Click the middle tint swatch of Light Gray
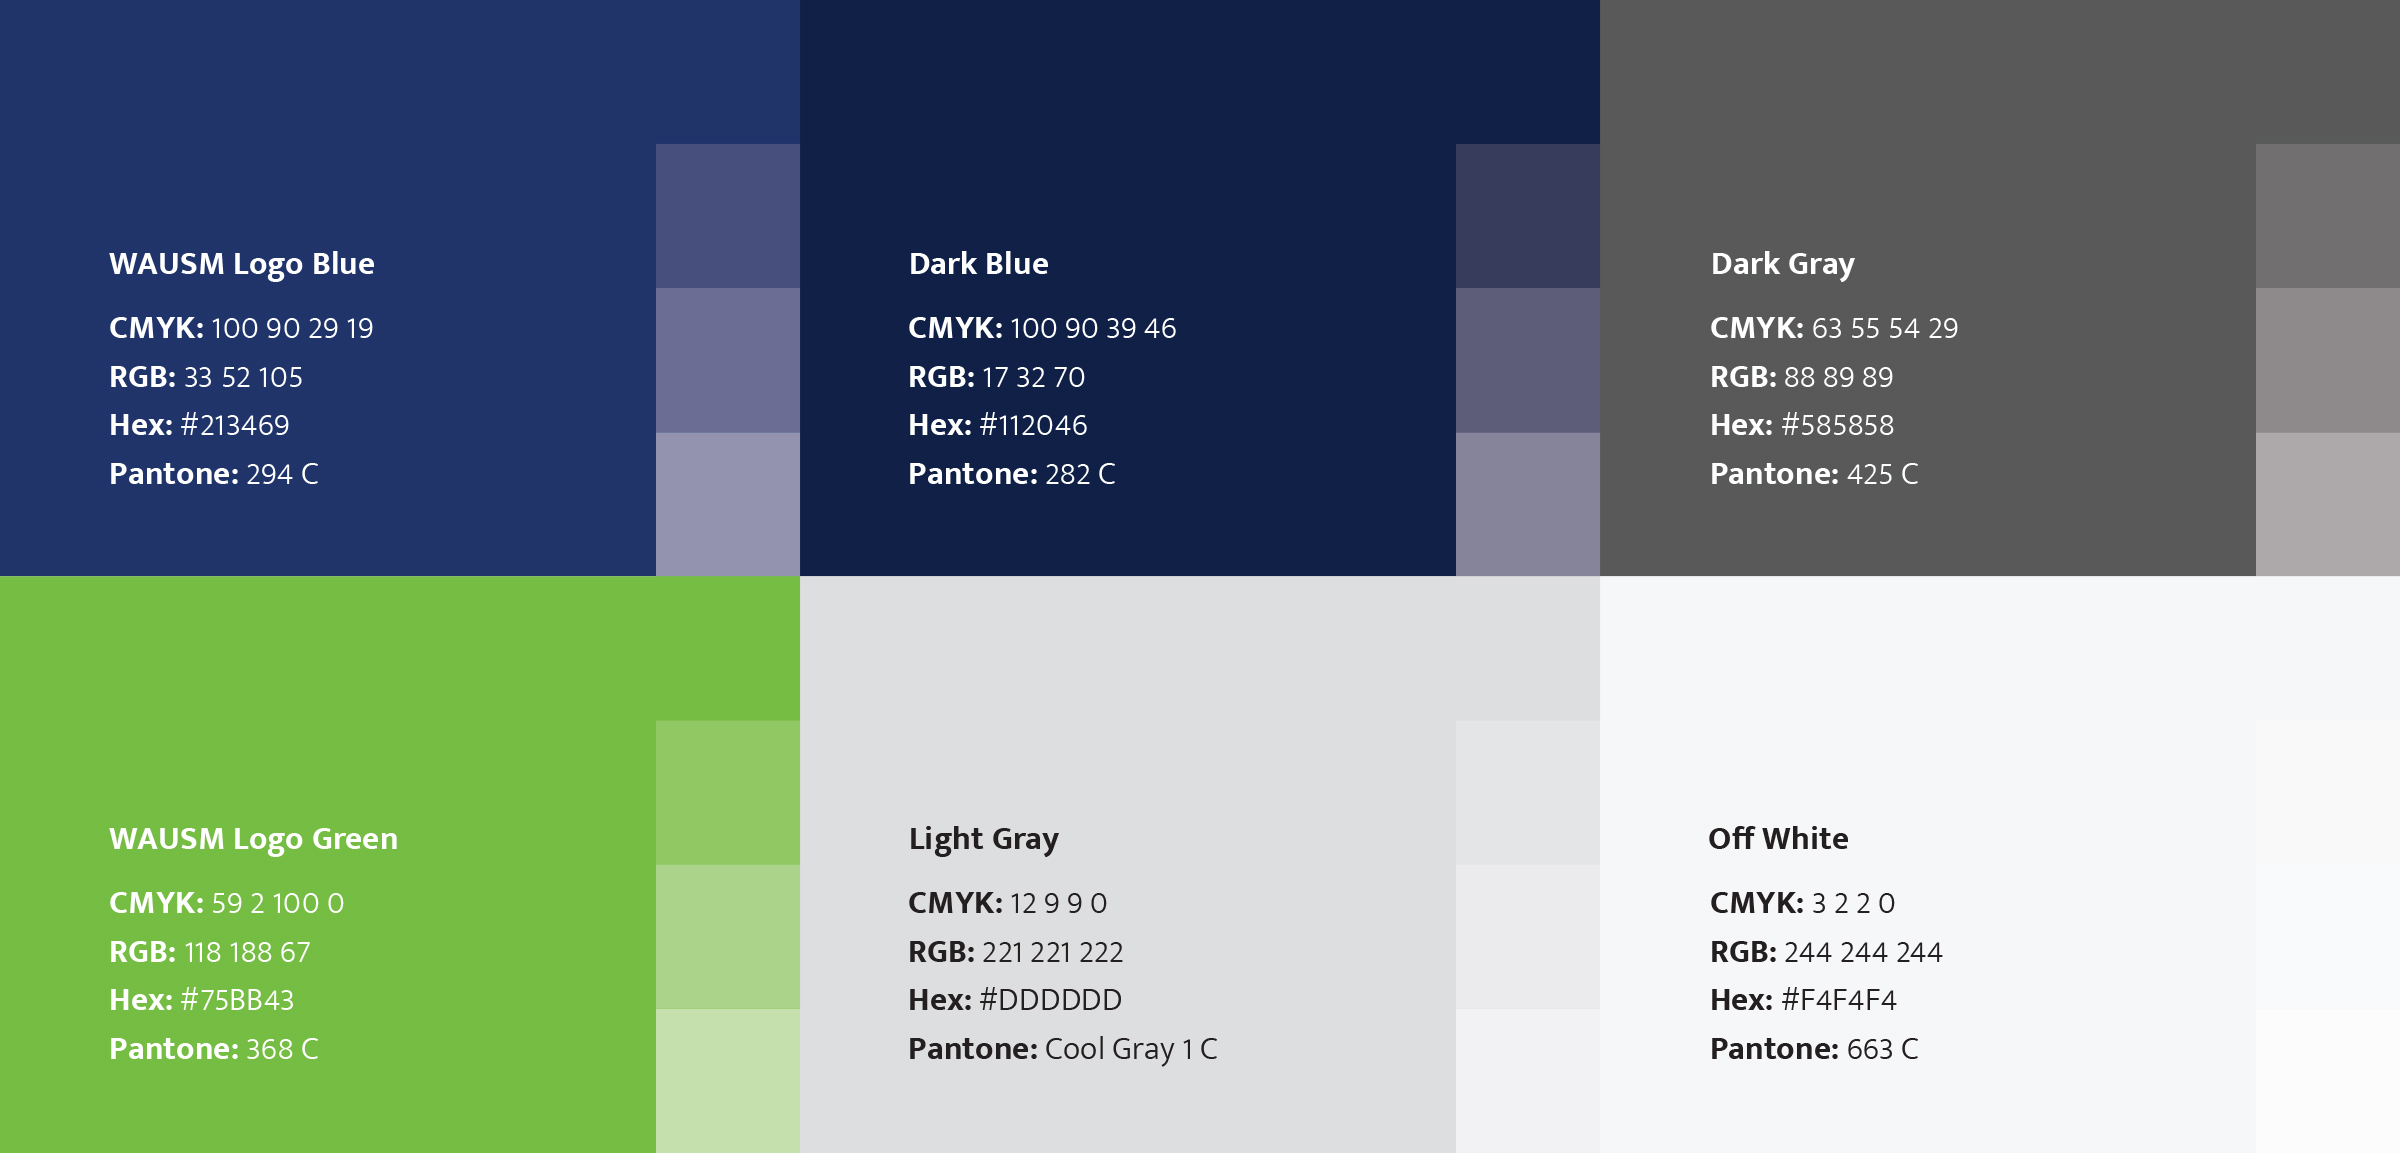This screenshot has width=2400, height=1153. [1528, 937]
